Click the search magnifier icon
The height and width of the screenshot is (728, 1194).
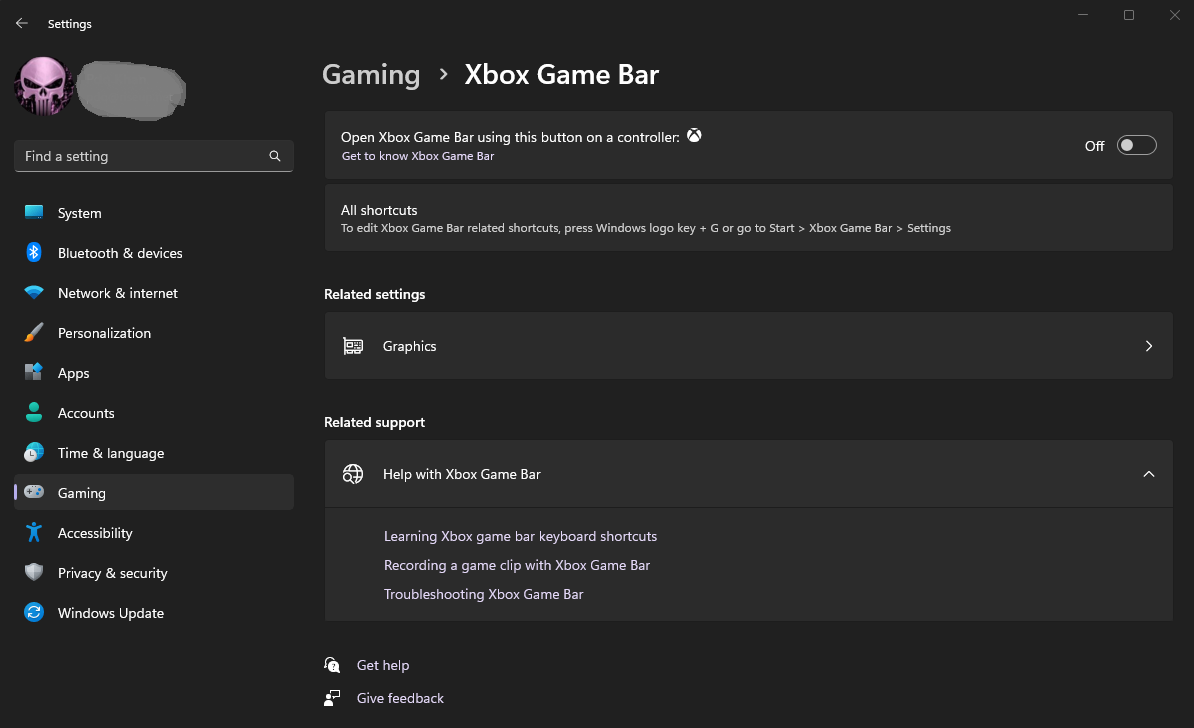point(275,156)
